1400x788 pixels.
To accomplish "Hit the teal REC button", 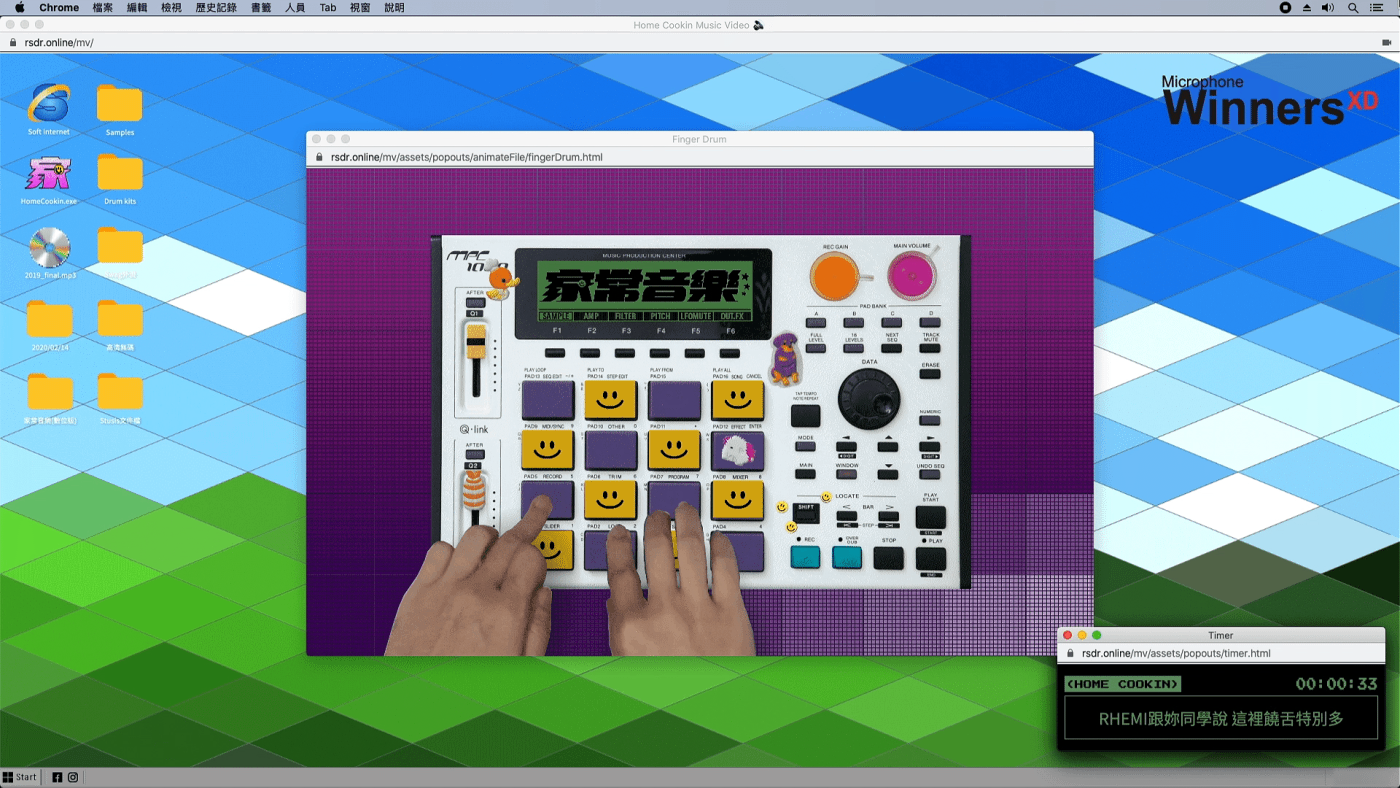I will point(805,557).
